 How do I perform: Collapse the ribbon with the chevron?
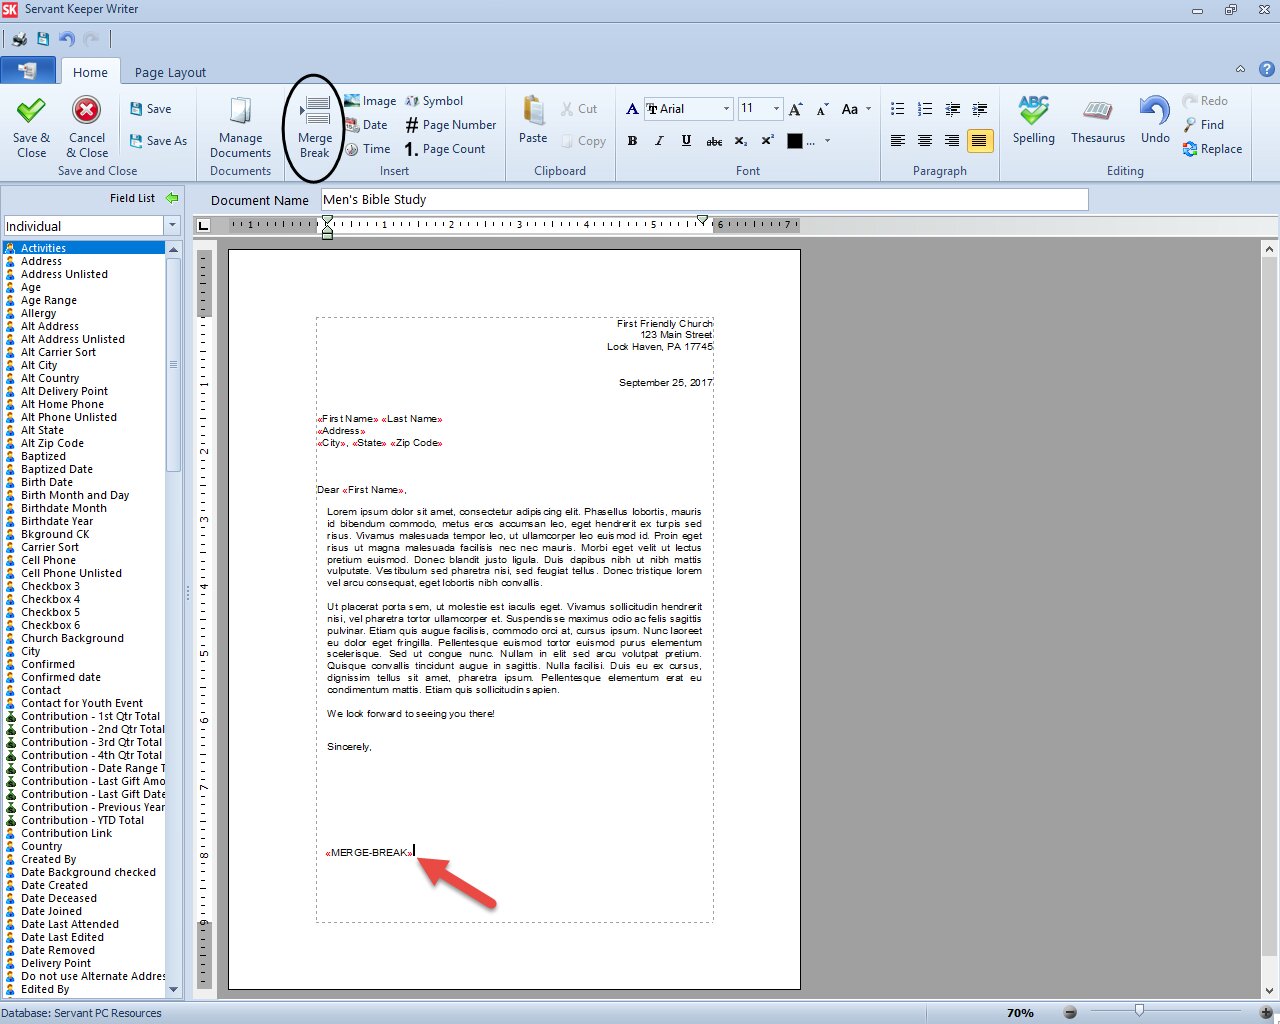pos(1240,69)
